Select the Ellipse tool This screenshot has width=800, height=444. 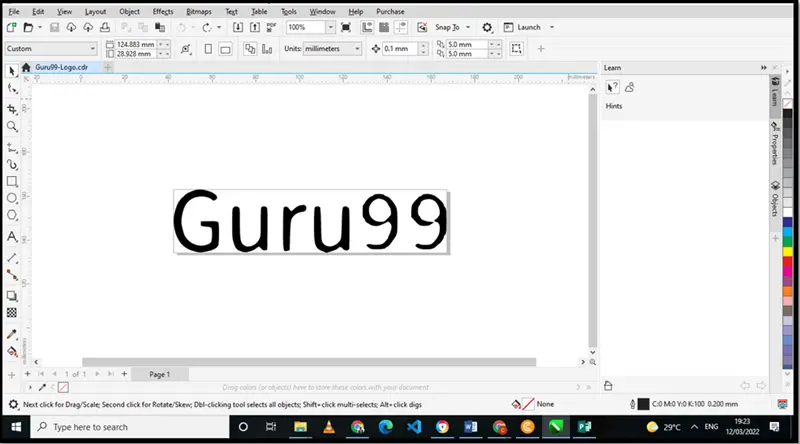click(12, 198)
